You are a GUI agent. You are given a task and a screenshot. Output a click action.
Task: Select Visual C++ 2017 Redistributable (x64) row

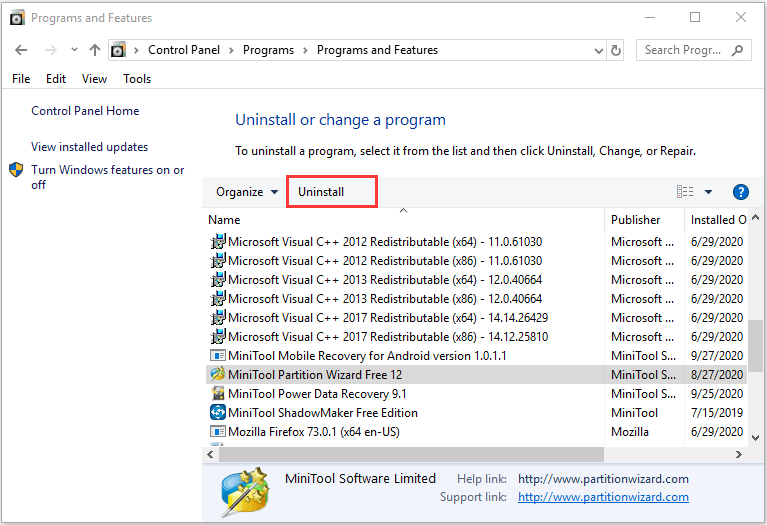pos(476,318)
